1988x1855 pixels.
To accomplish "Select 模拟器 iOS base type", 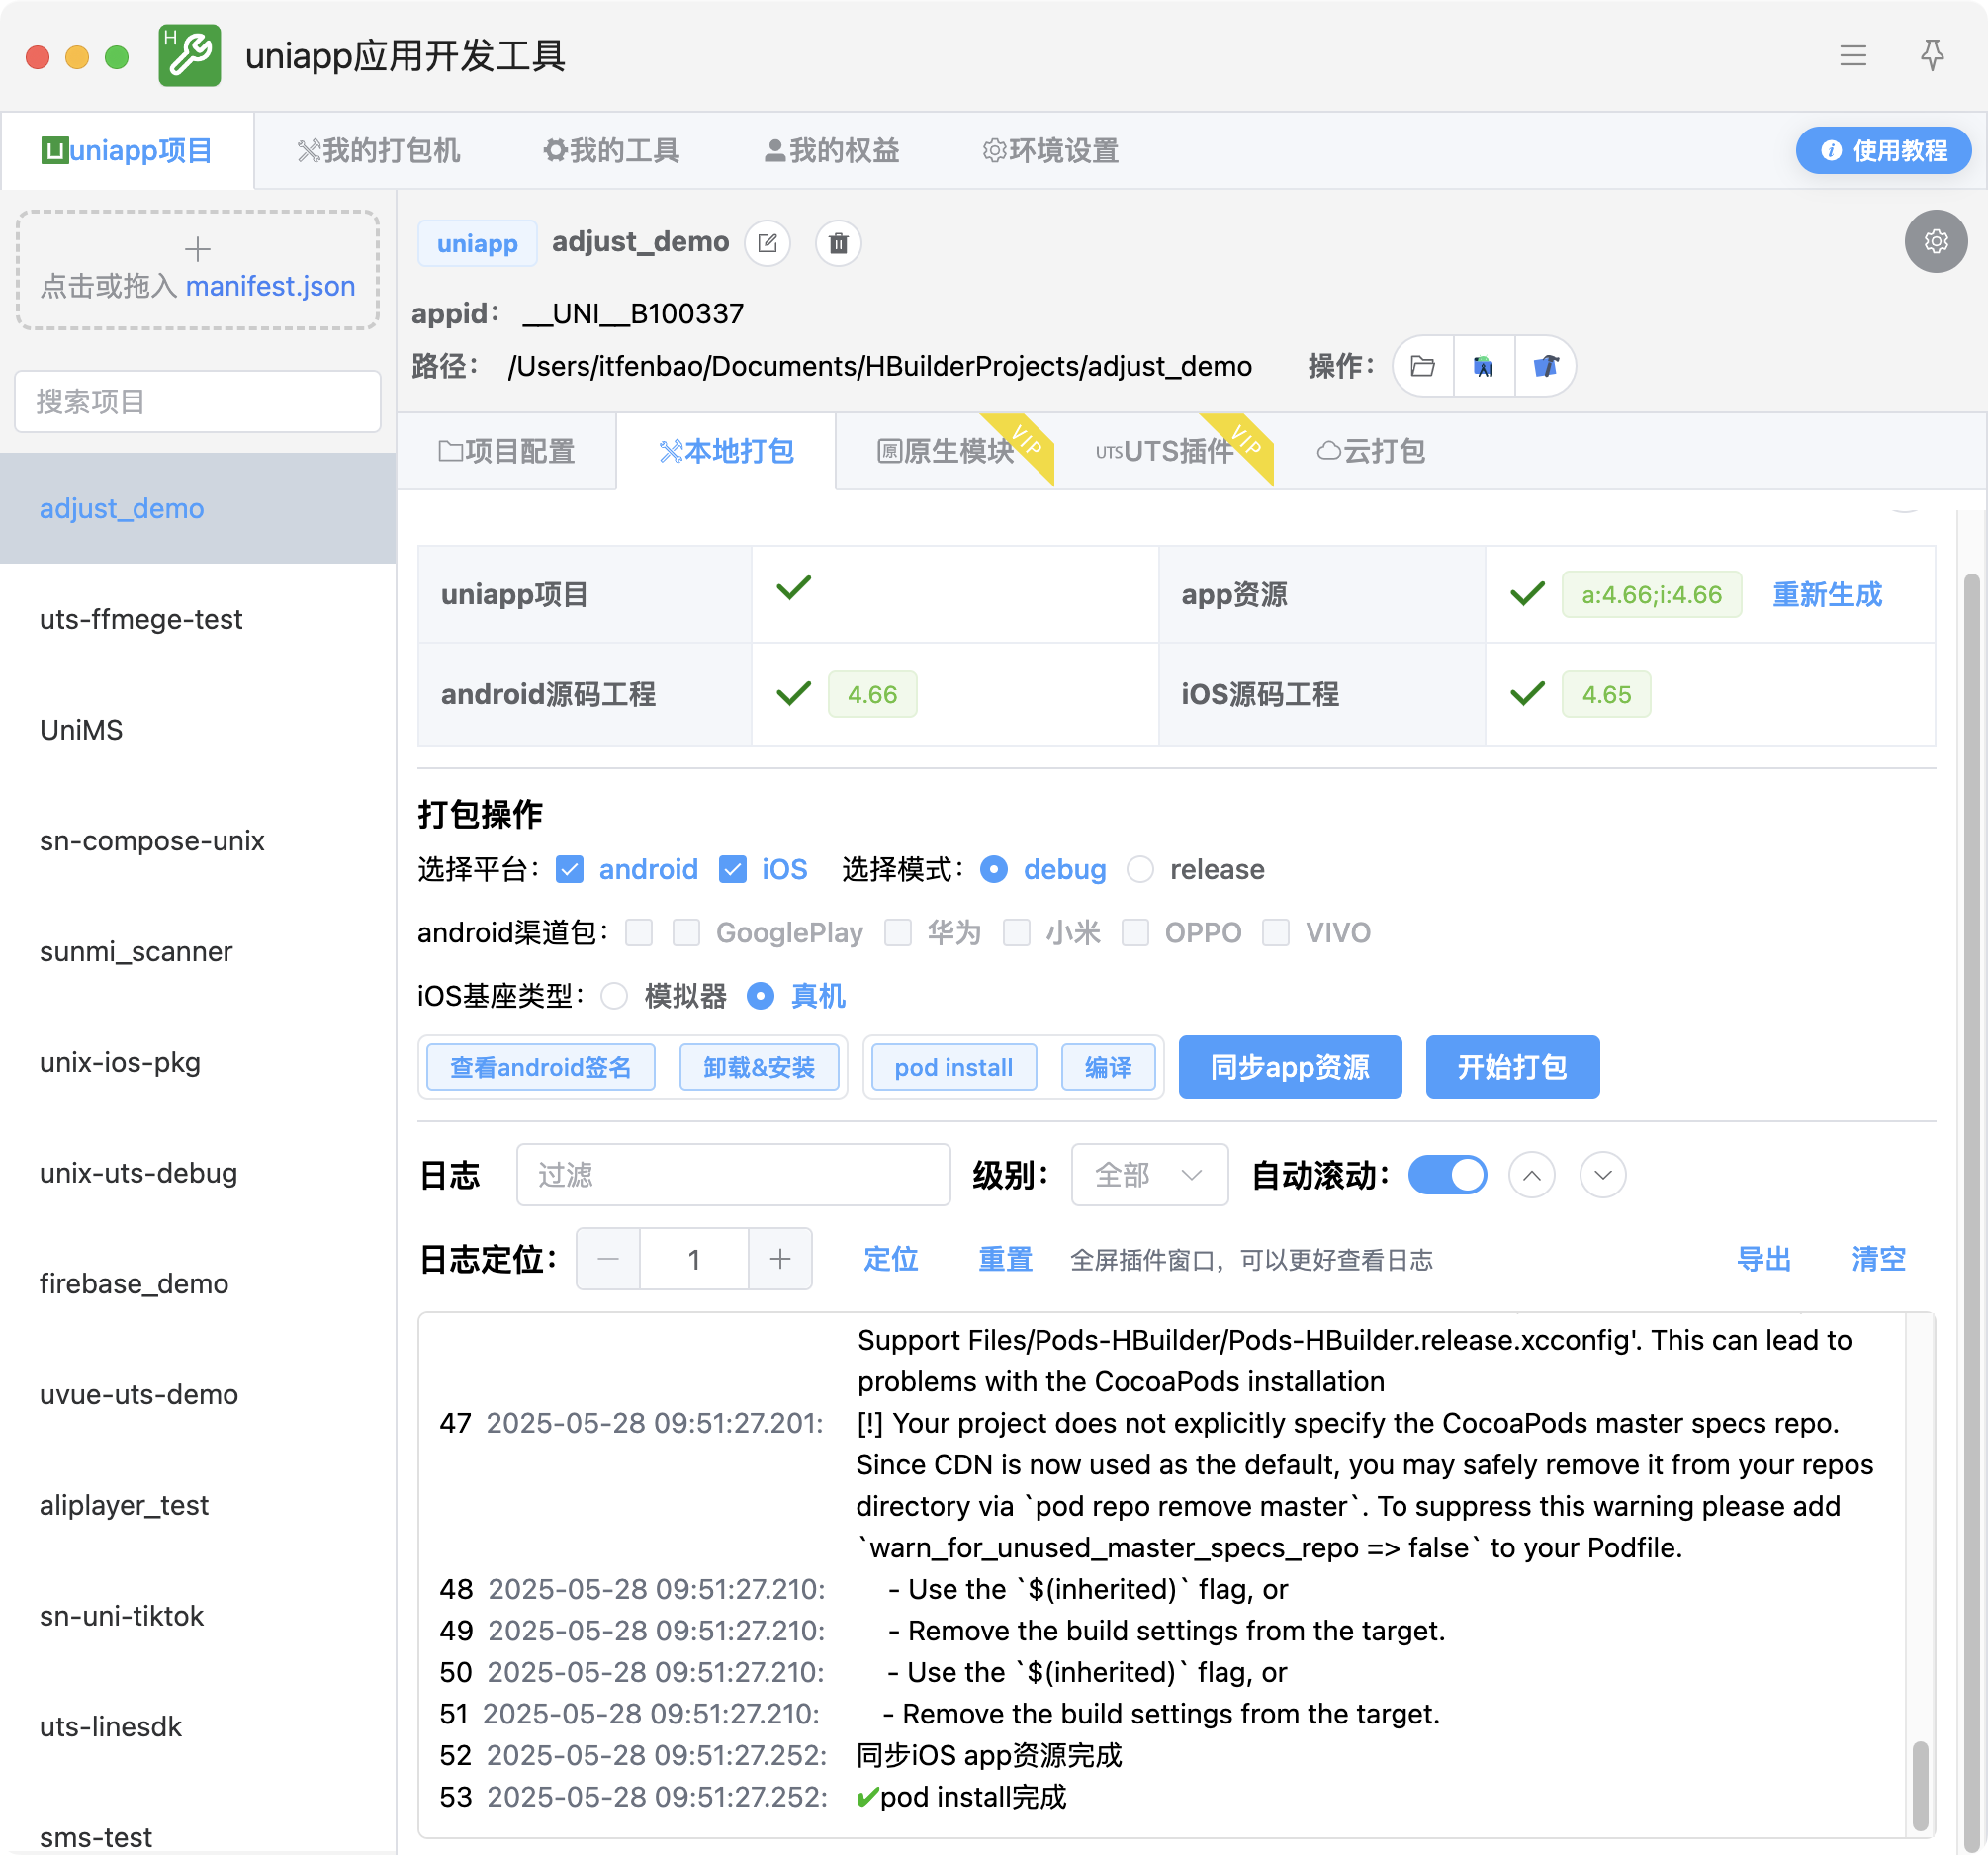I will (614, 996).
